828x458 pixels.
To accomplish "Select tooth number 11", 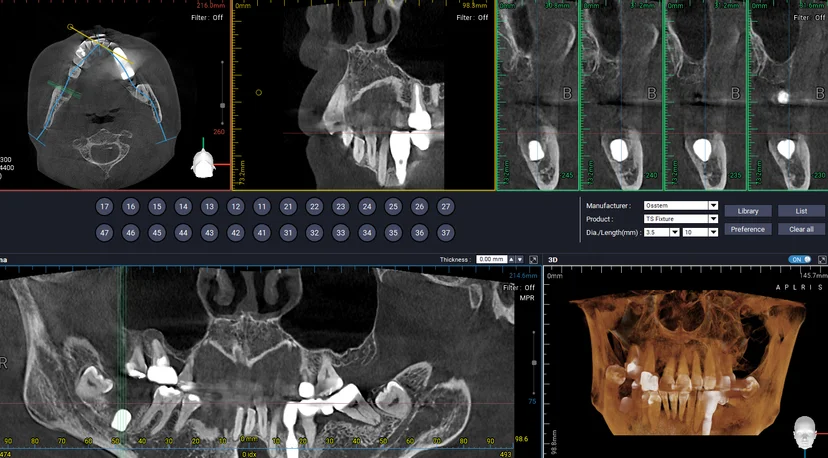I will coord(262,207).
